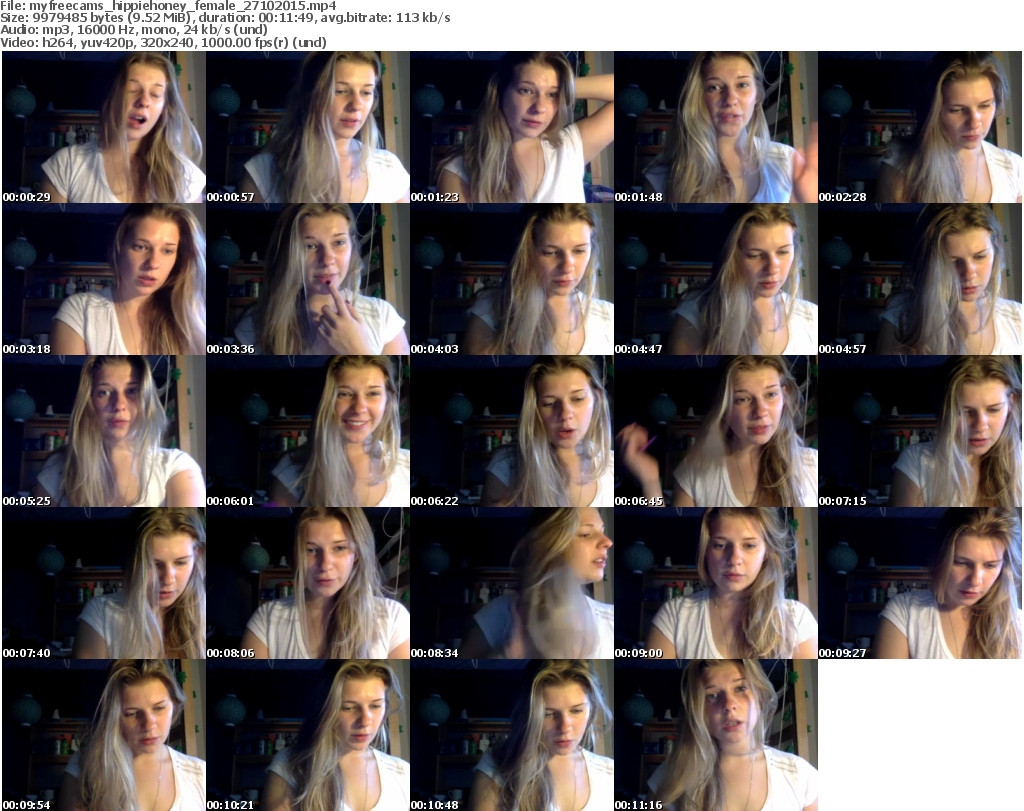The height and width of the screenshot is (811, 1024).
Task: Click the Size and duration info line
Action: point(225,18)
